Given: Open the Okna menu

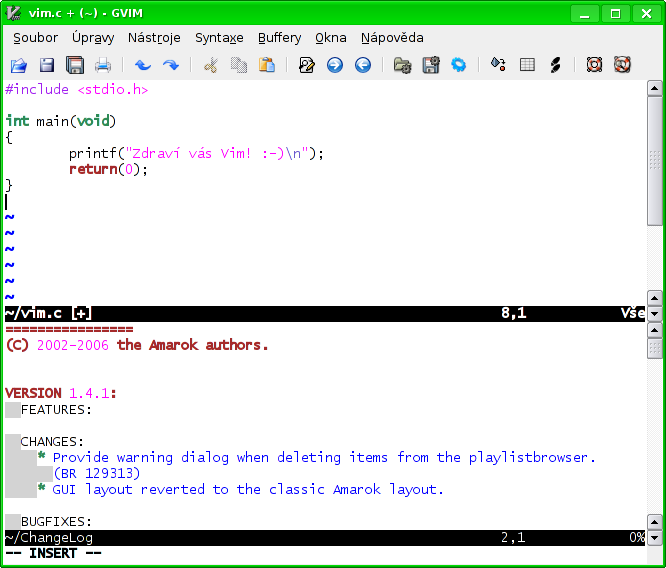Looking at the screenshot, I should pyautogui.click(x=331, y=38).
